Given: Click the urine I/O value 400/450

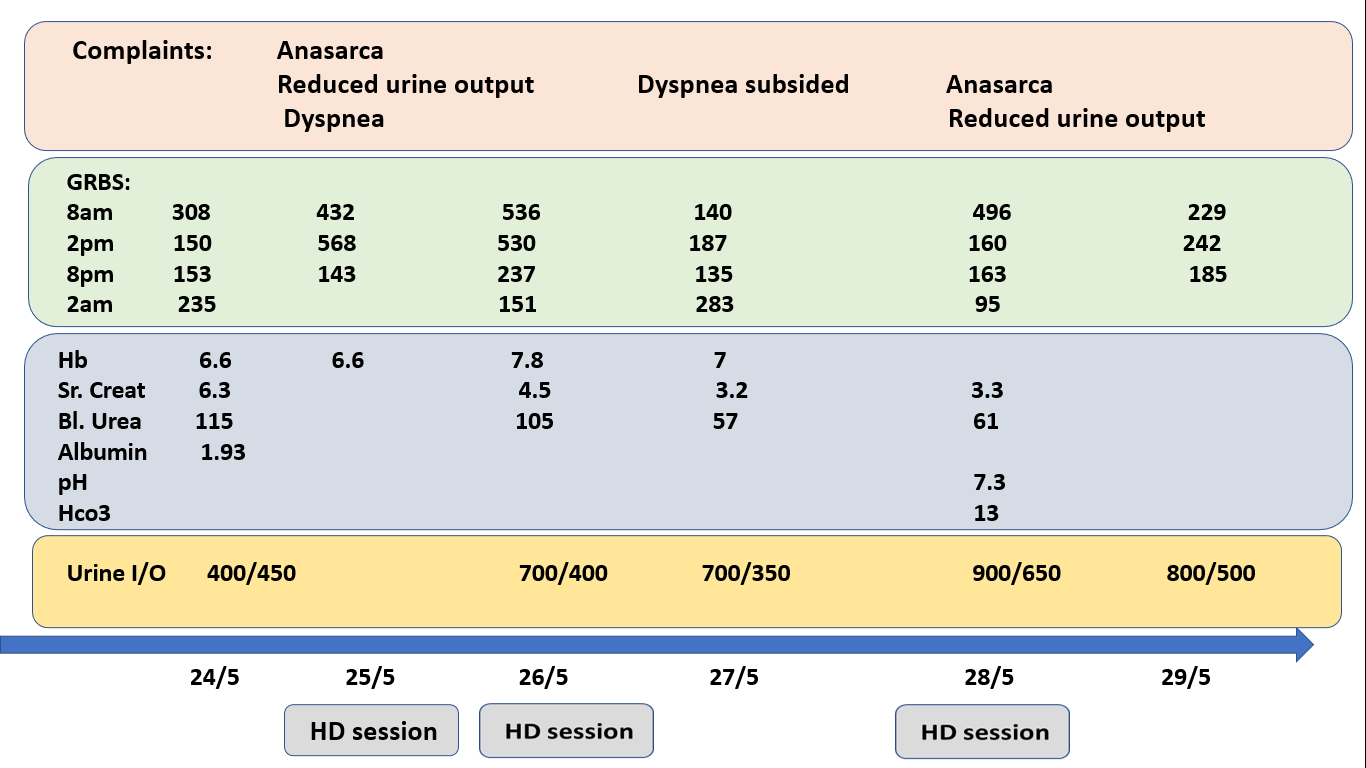Looking at the screenshot, I should coord(251,574).
